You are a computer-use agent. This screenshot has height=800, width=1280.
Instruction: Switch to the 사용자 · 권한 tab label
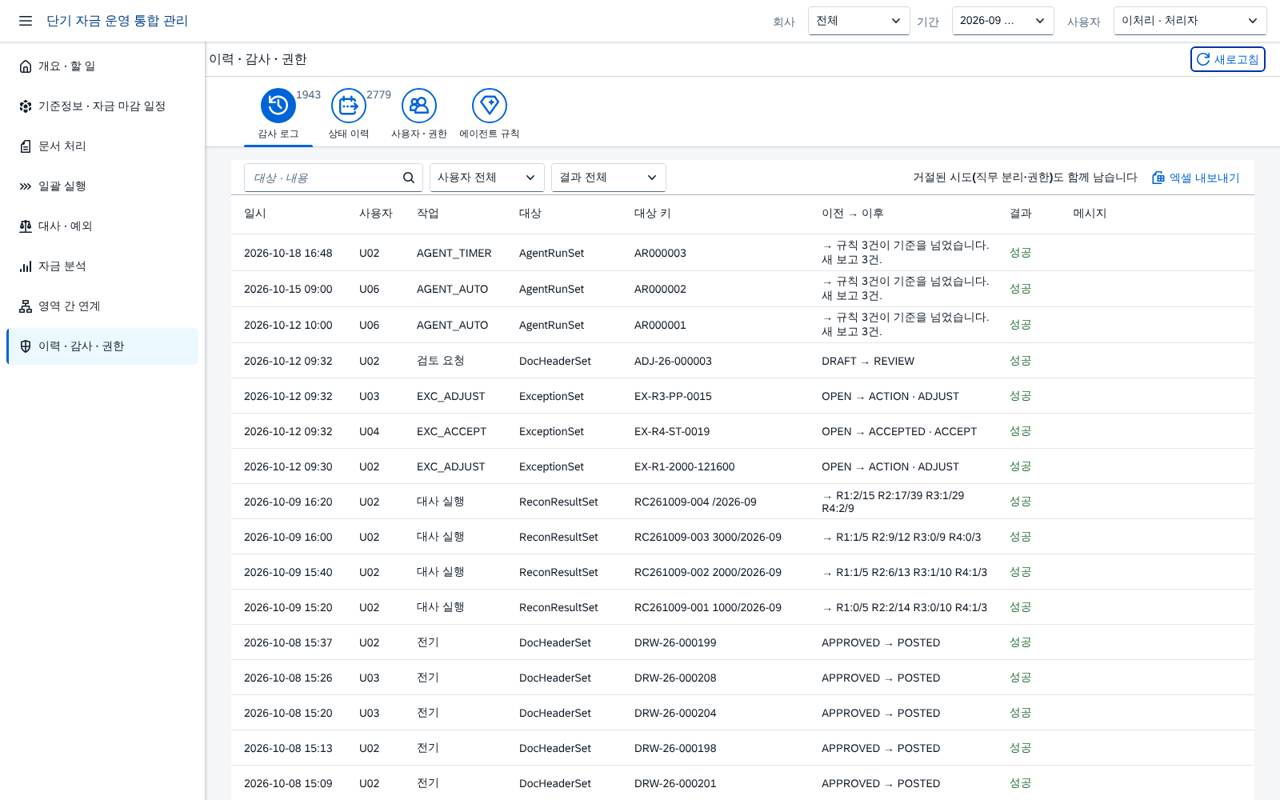[x=419, y=134]
